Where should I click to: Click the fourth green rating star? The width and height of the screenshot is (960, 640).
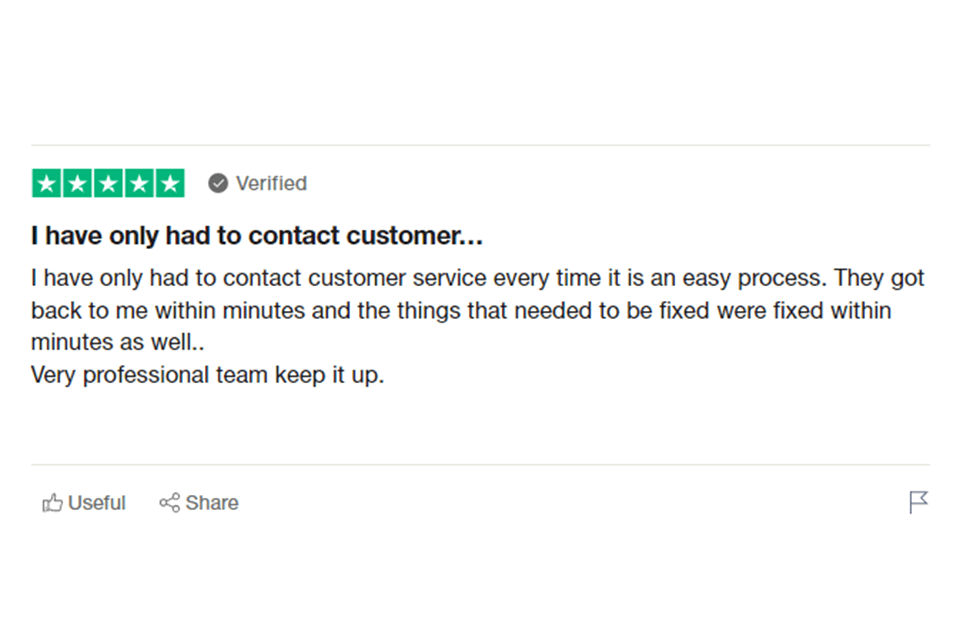click(139, 183)
